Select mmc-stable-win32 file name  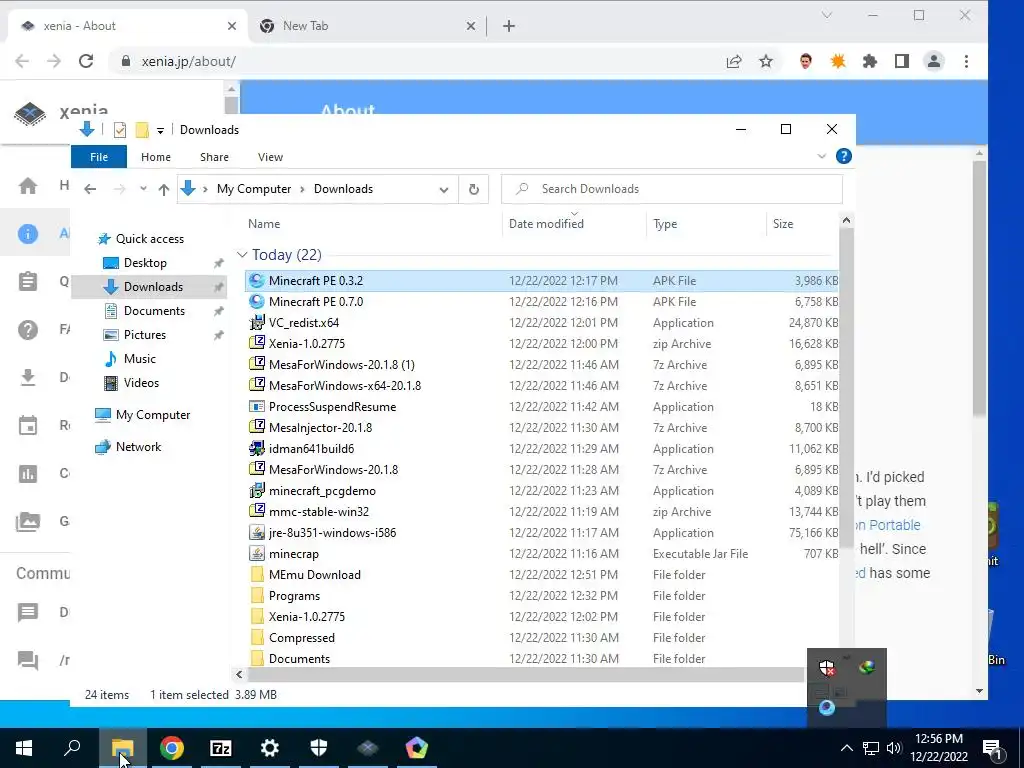tap(319, 511)
